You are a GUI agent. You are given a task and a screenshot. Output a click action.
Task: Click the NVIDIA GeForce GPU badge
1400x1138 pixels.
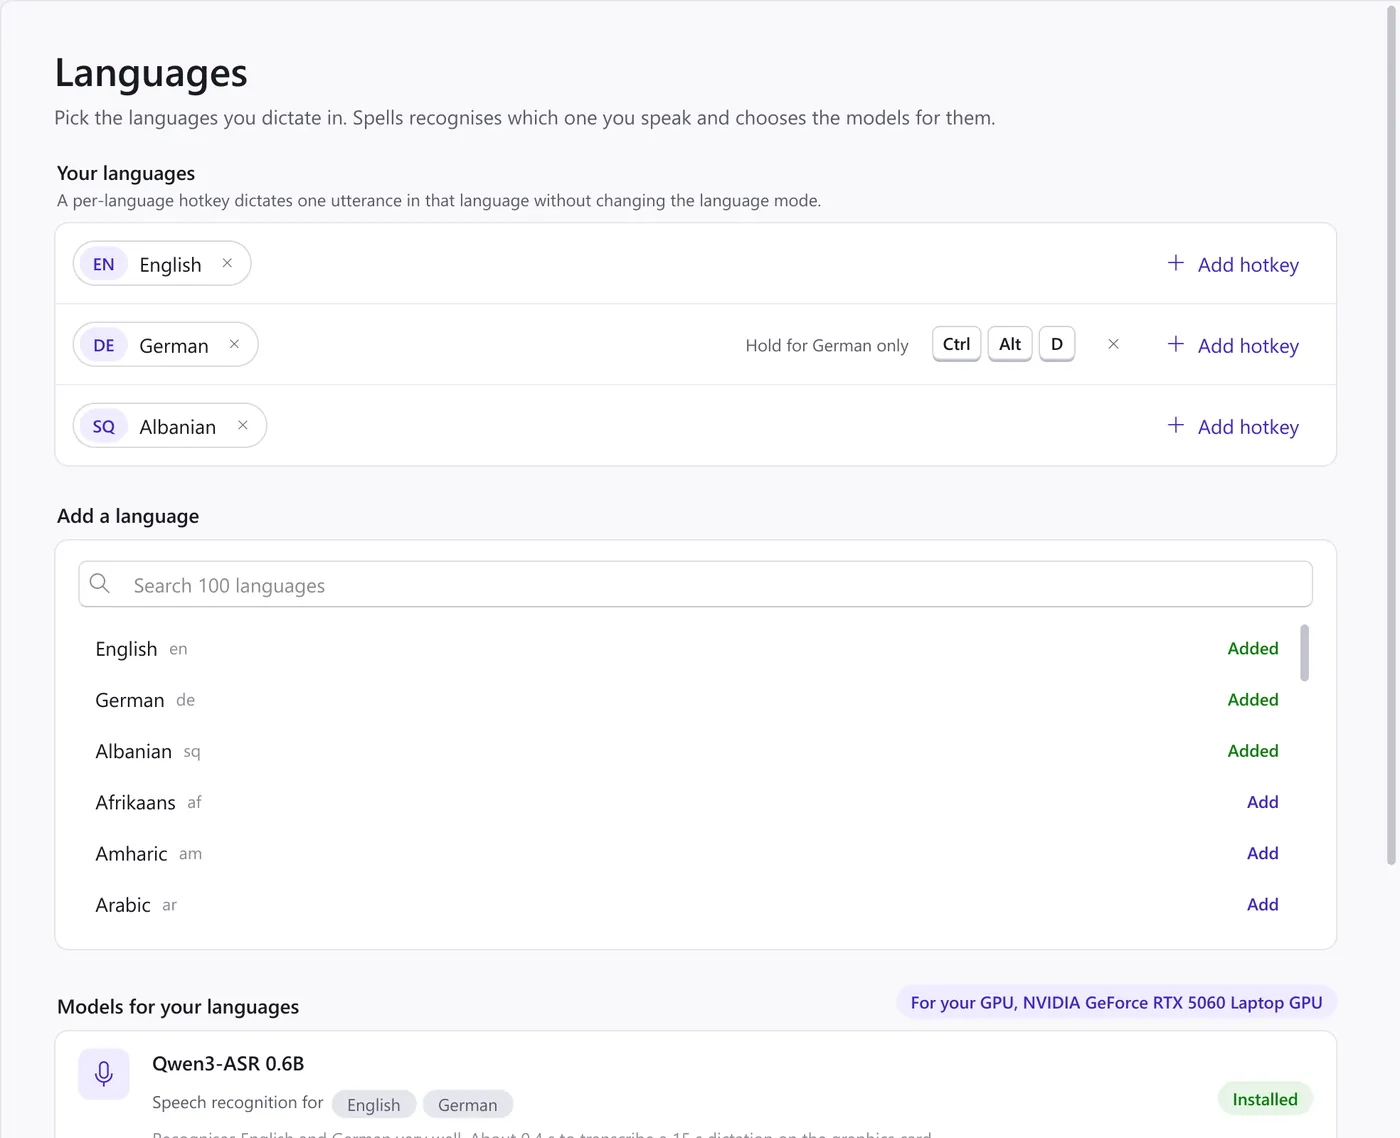[1116, 1002]
